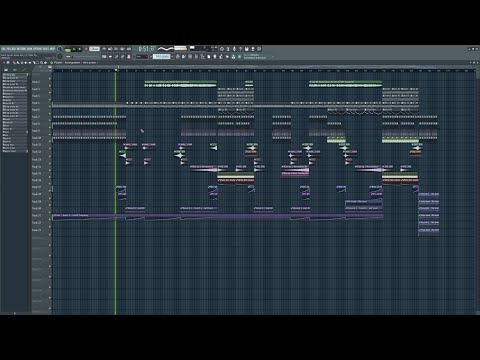Select the Paint brush tool in playlist
The height and width of the screenshot is (360, 480).
[x=18, y=63]
